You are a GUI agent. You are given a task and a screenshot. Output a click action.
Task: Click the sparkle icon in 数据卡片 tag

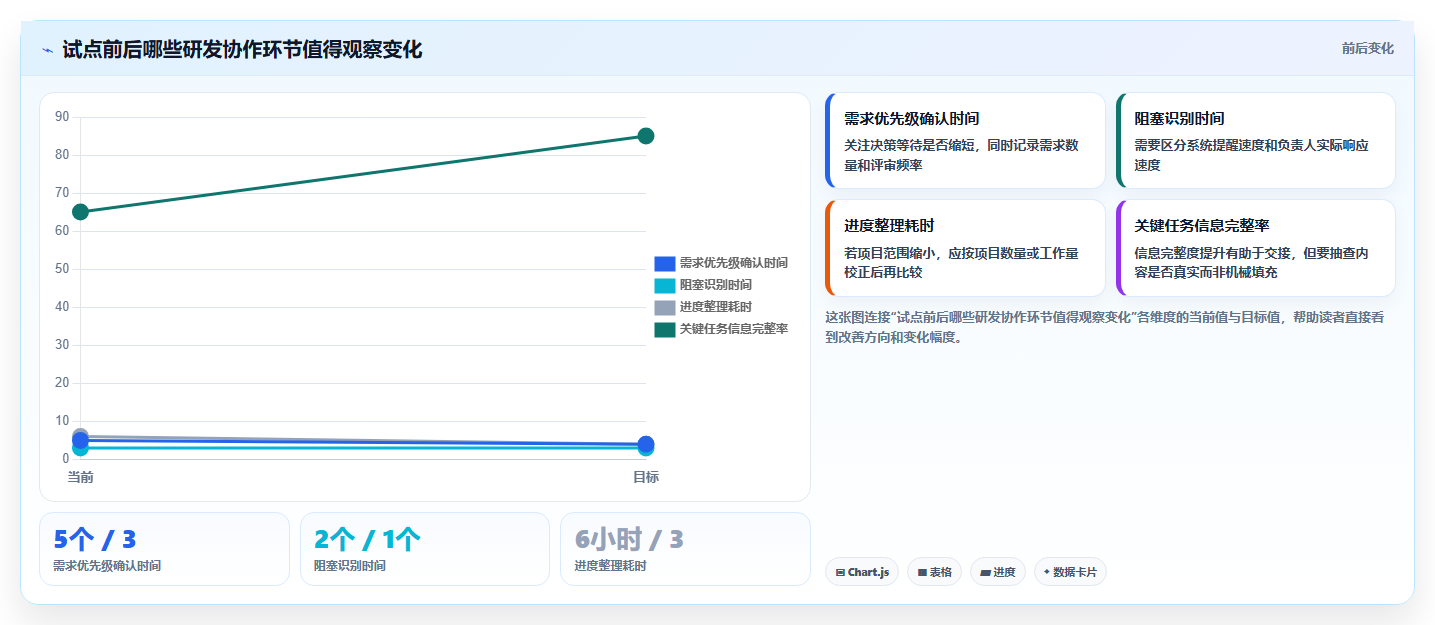point(1047,572)
